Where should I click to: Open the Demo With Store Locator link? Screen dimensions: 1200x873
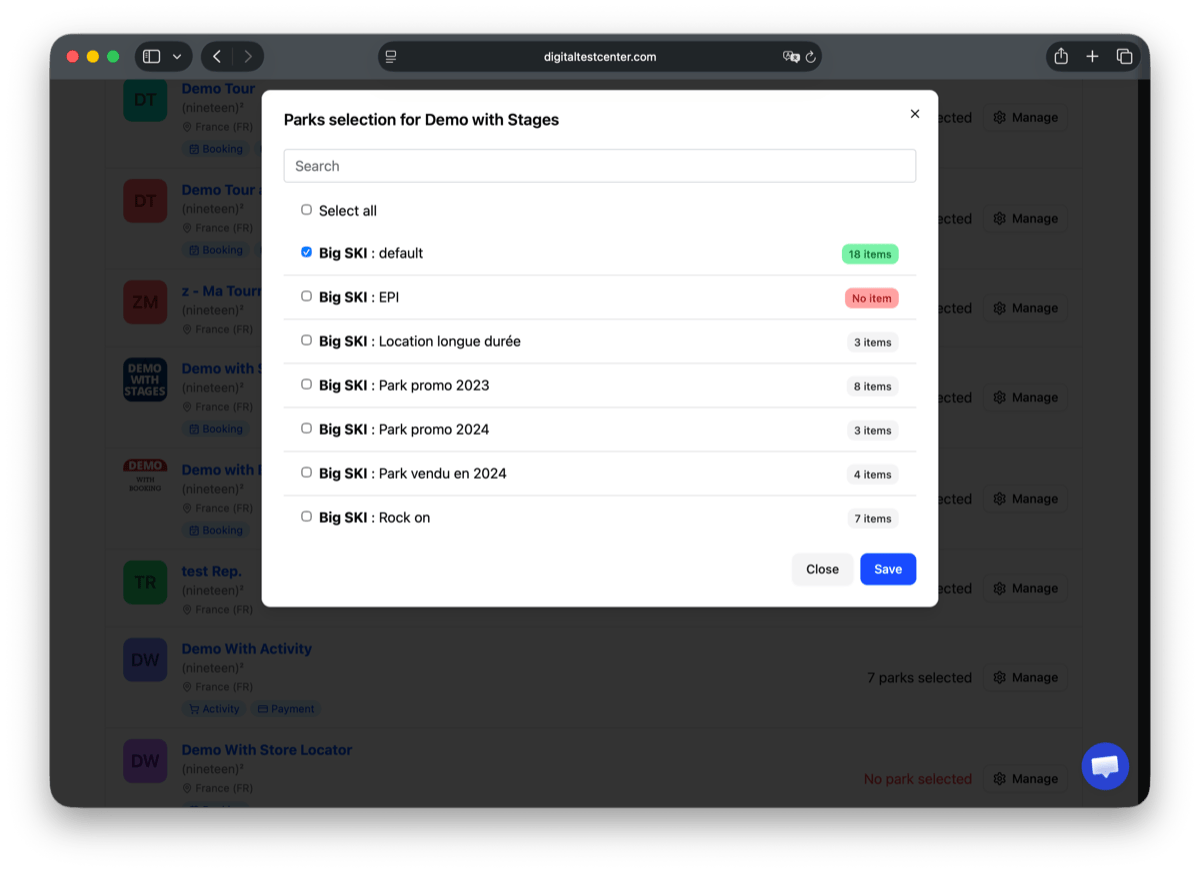pos(267,749)
